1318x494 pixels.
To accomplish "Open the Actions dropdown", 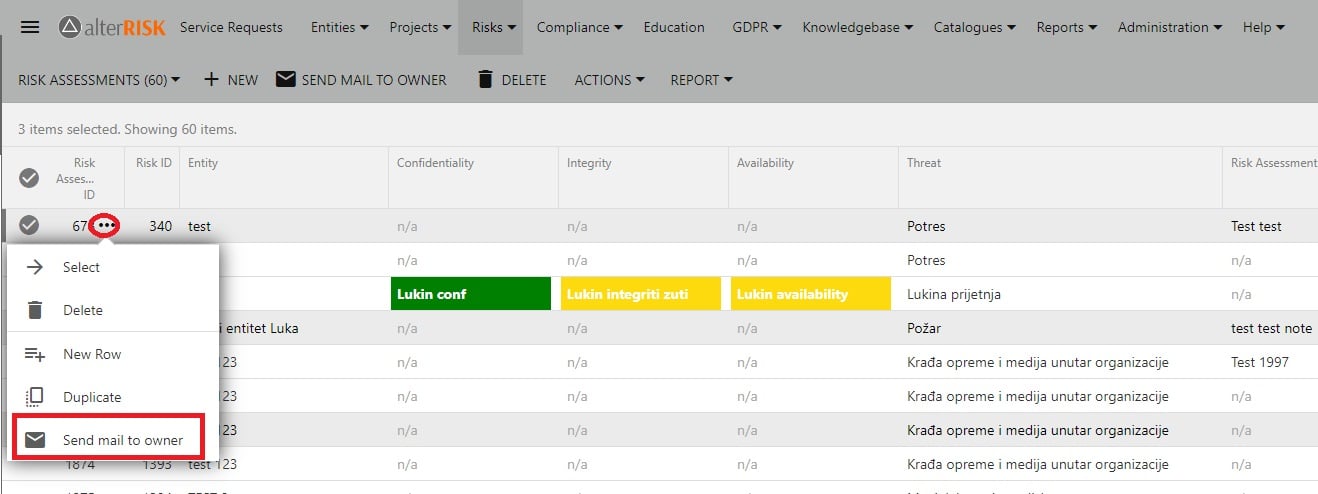I will tap(609, 80).
